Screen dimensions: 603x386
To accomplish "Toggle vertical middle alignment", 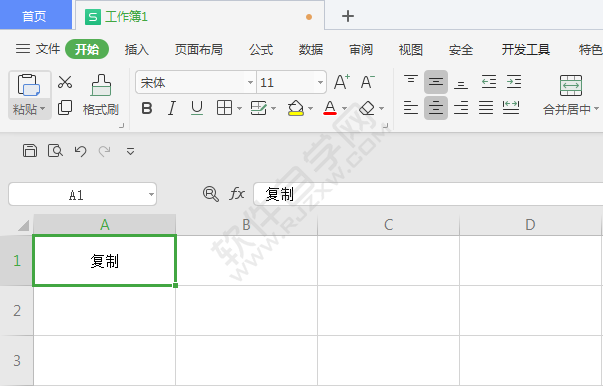I will click(436, 82).
